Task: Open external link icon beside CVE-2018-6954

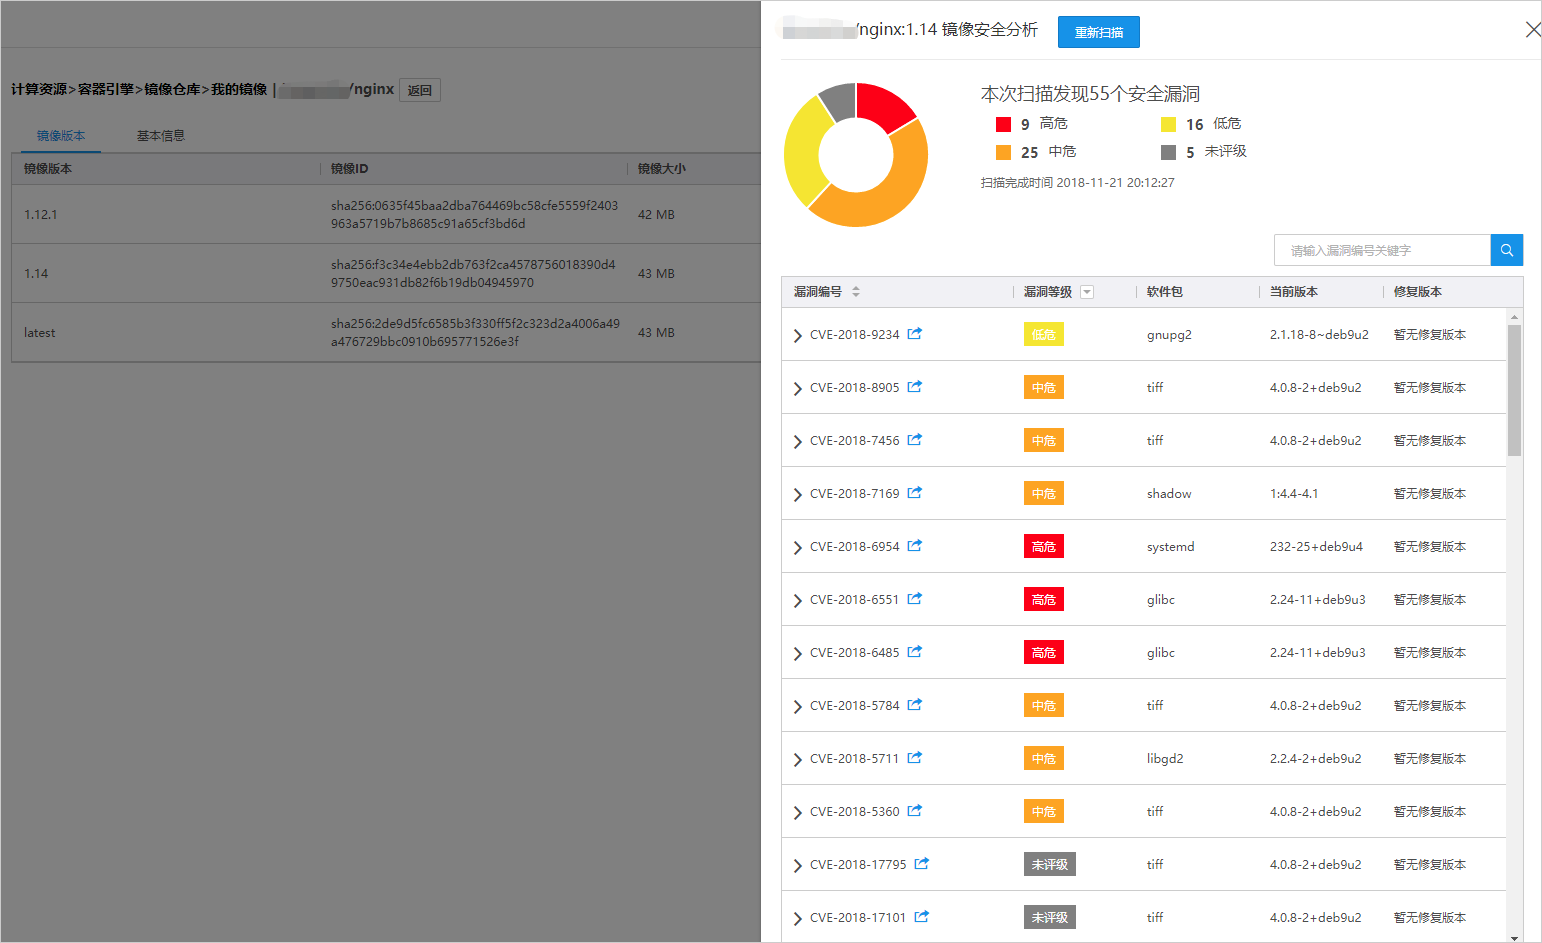Action: pos(914,546)
